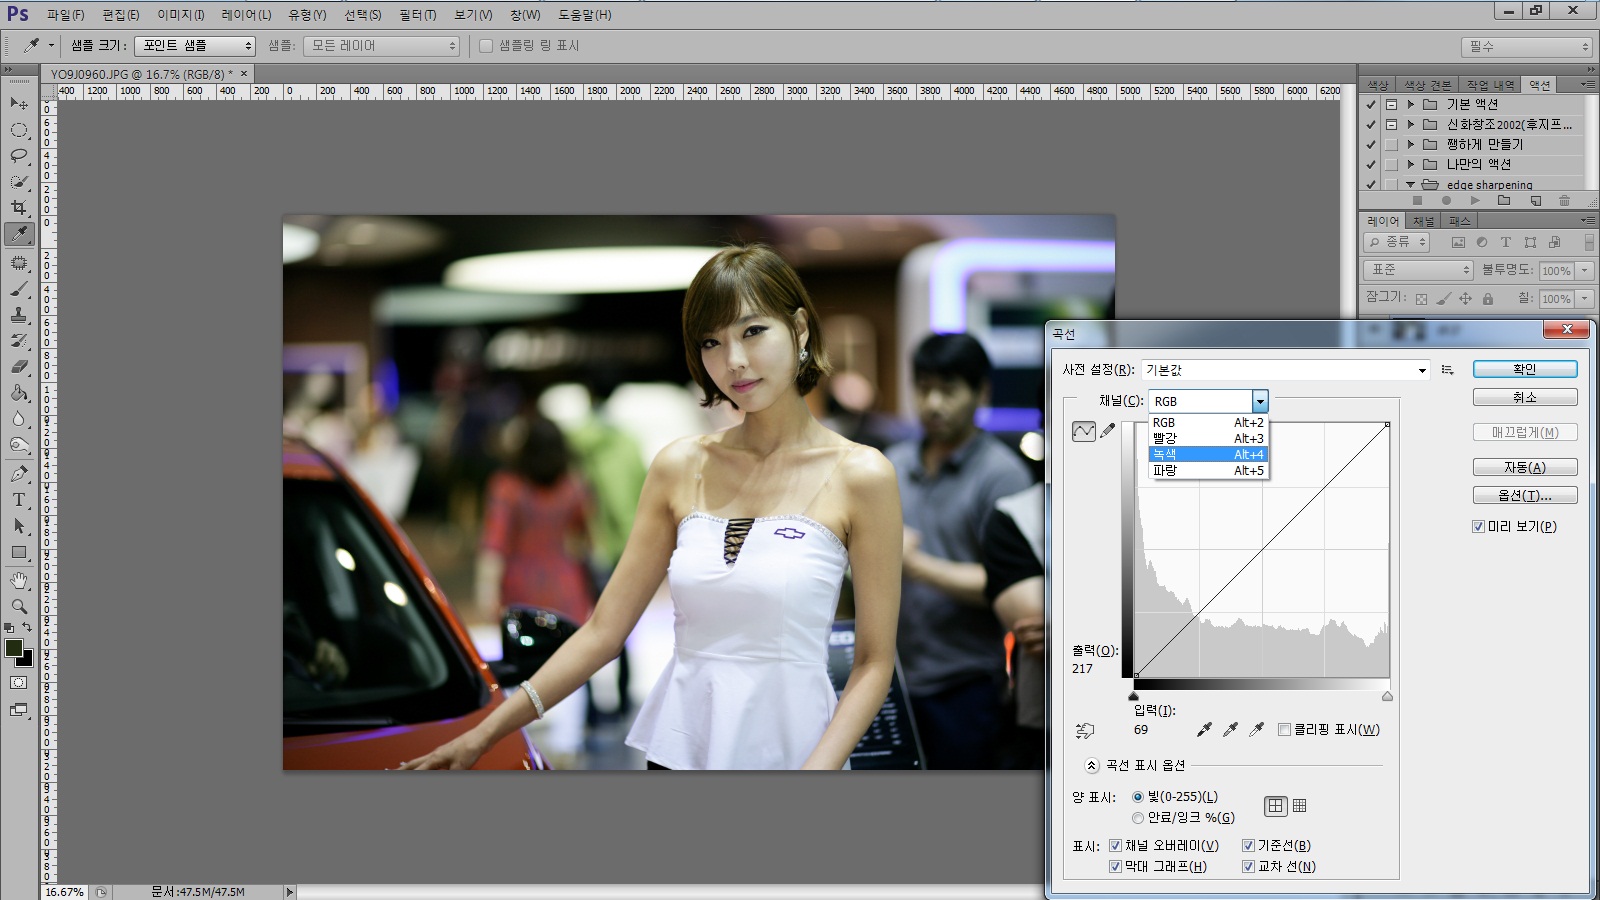Click the 확인 button in Curves dialog
Screen dimensions: 1600x900
pos(1524,370)
